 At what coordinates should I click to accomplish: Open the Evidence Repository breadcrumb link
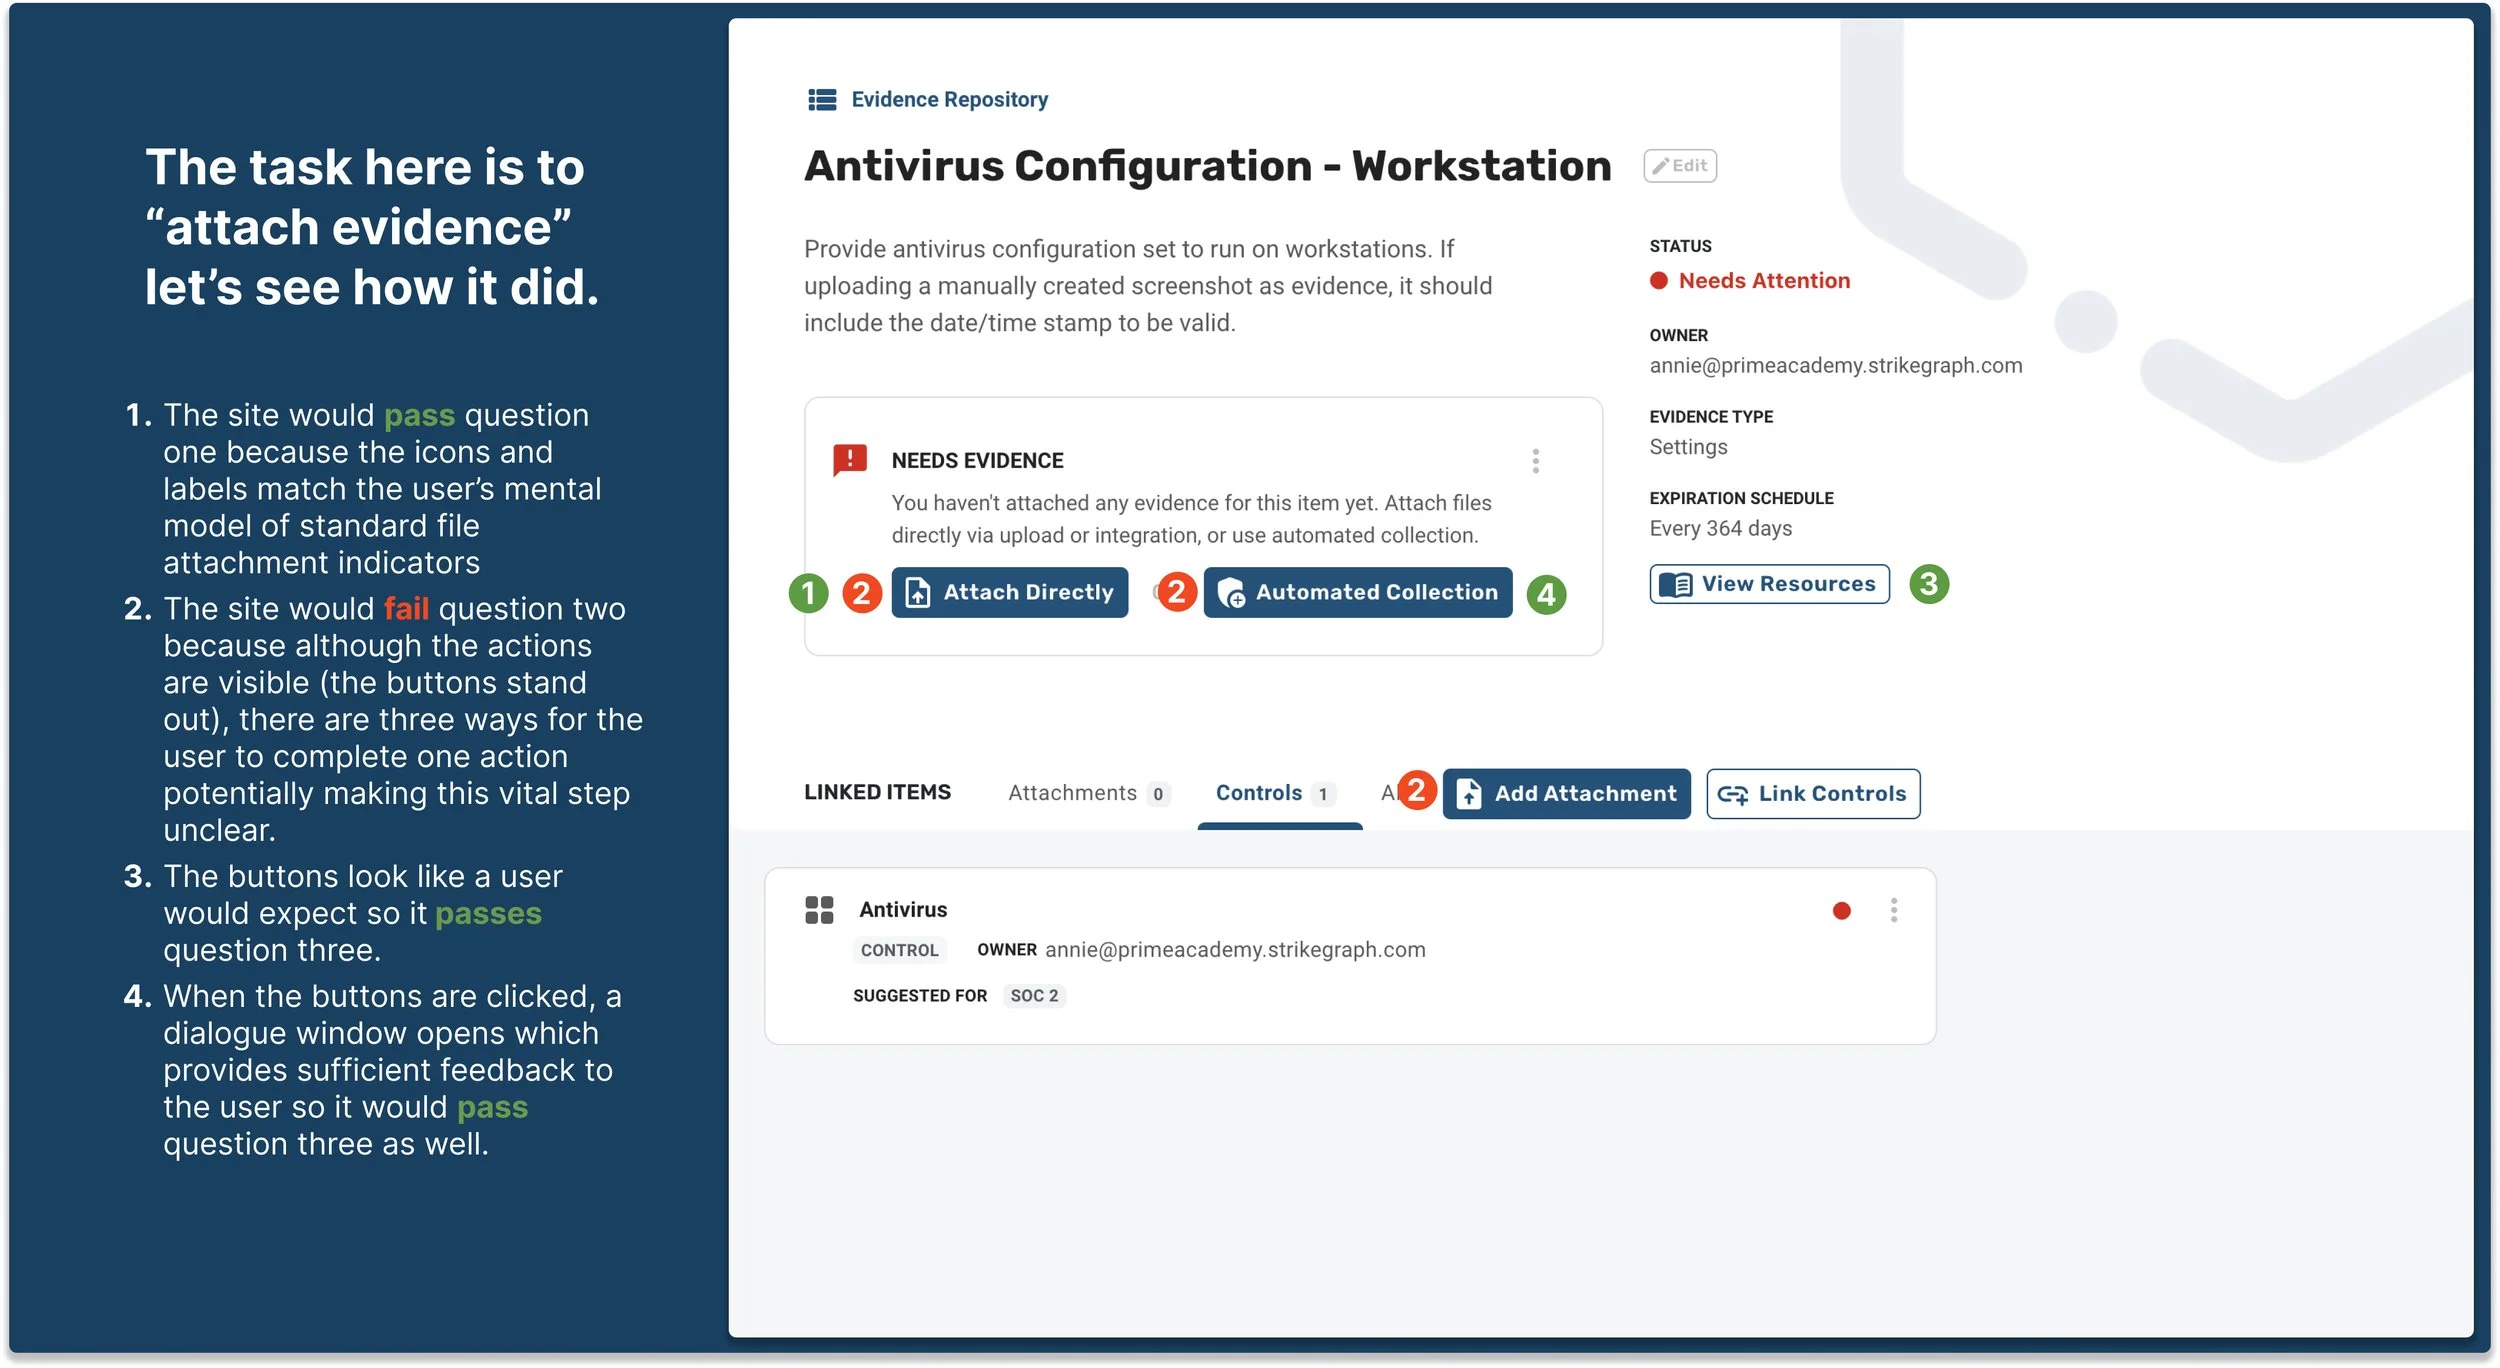pos(948,100)
